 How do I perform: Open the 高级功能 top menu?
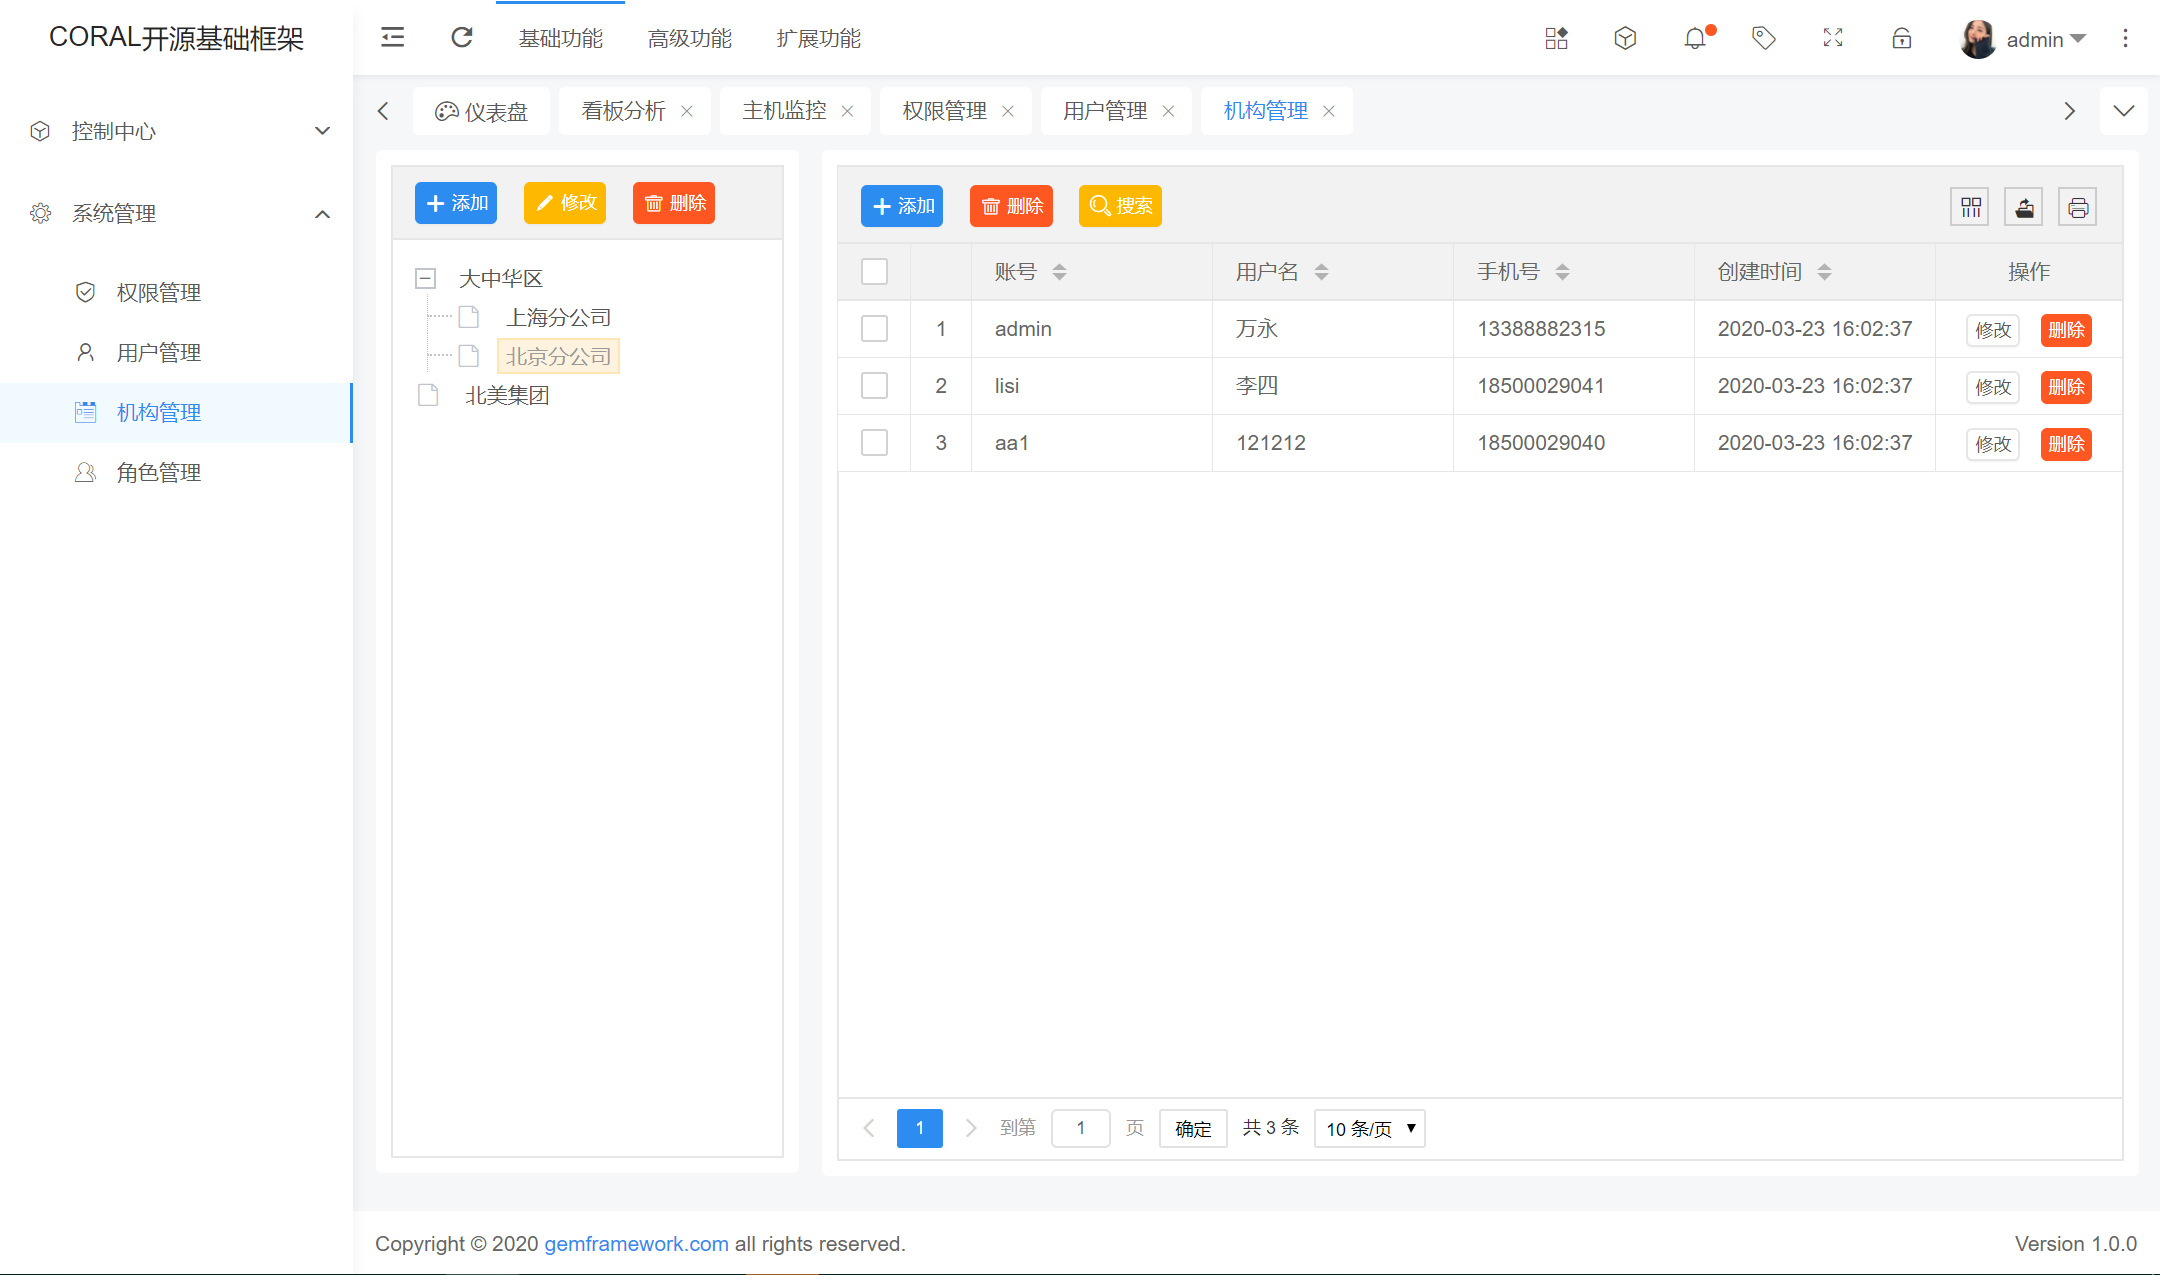(689, 38)
